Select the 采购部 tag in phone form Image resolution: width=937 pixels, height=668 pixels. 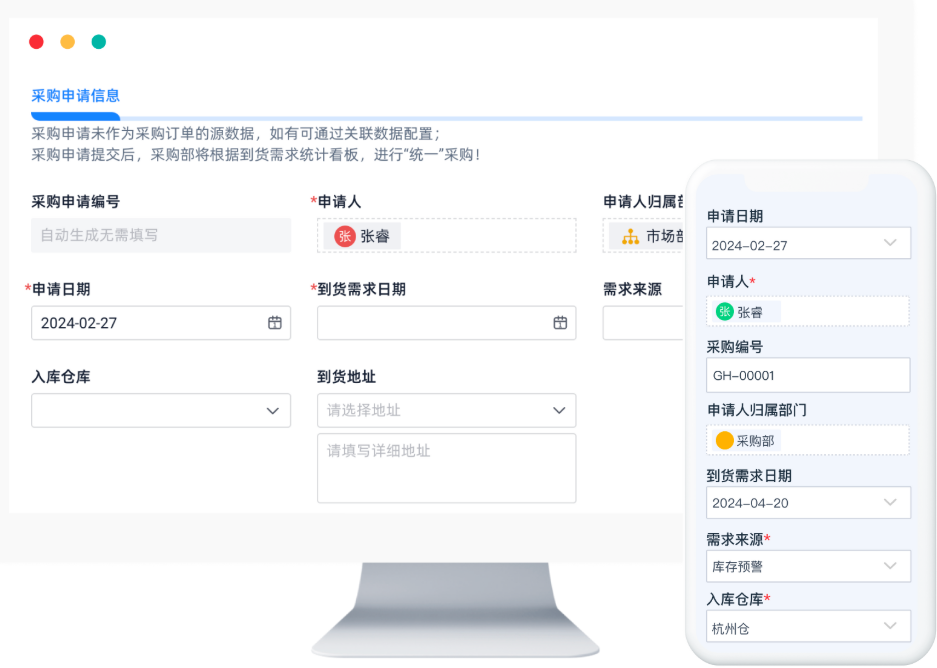click(x=748, y=441)
